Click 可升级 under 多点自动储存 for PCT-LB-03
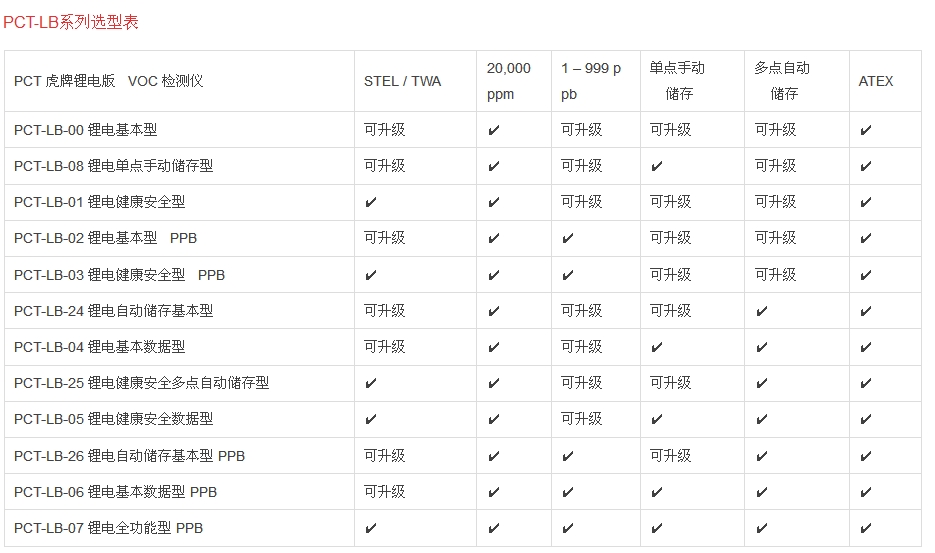The image size is (935, 553). pyautogui.click(x=775, y=275)
